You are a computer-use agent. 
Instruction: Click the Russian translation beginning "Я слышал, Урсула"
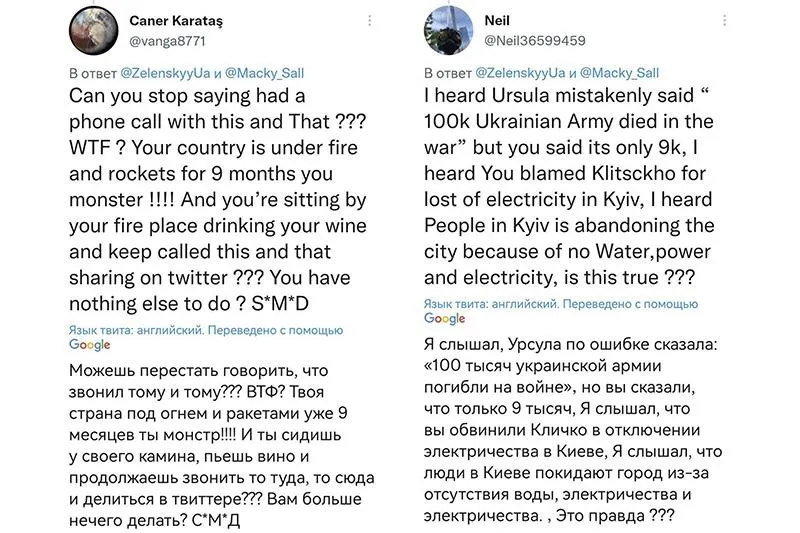click(573, 430)
